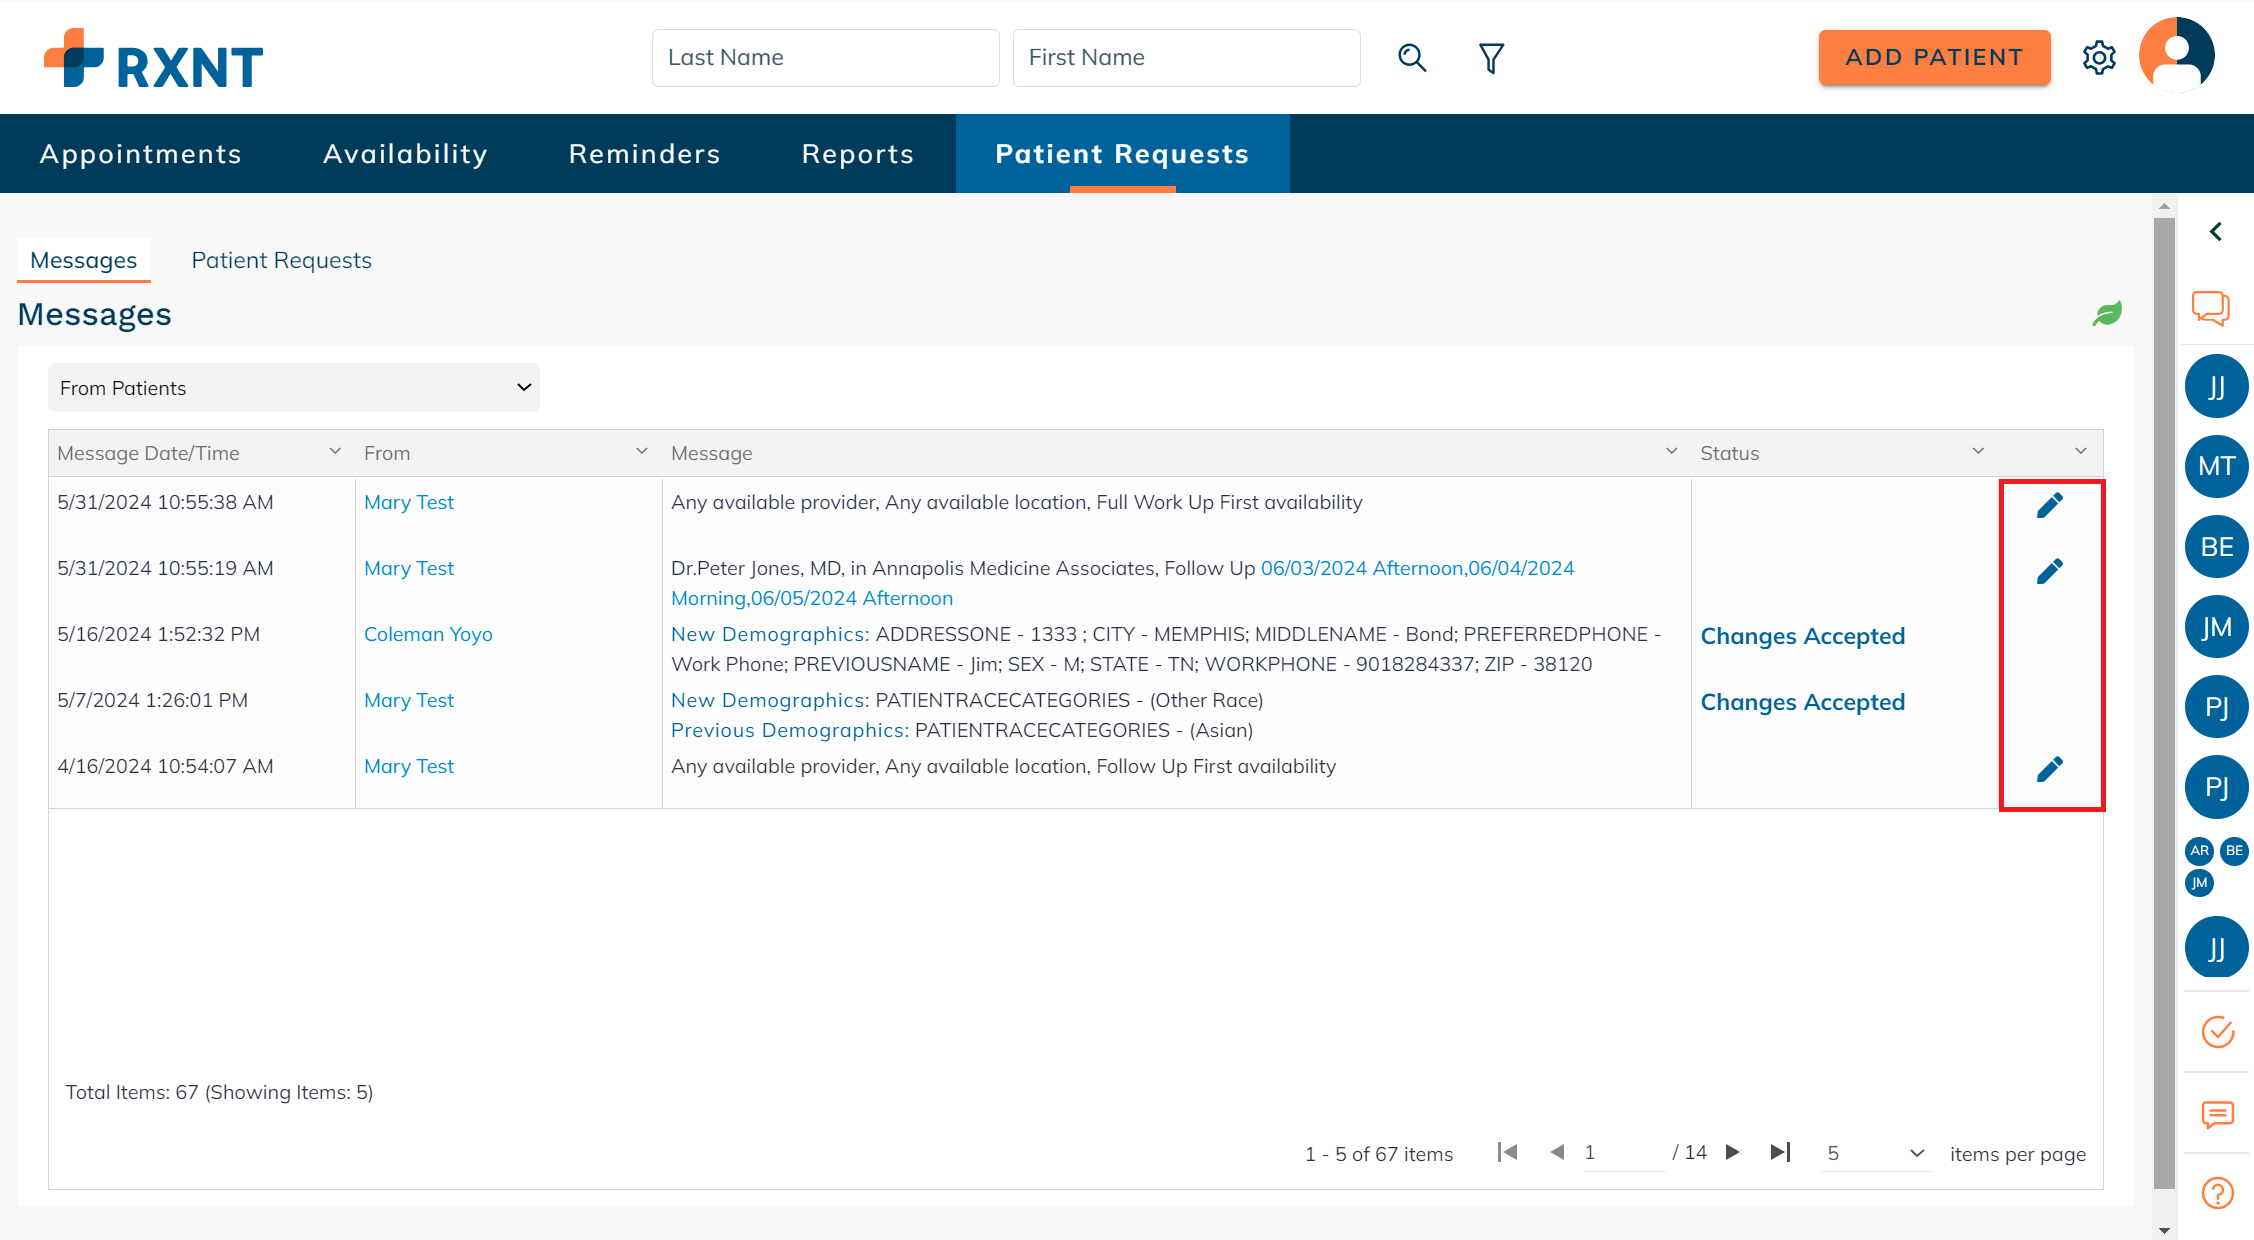Click the Previous Demographics message line
2254x1240 pixels.
pyautogui.click(x=962, y=730)
